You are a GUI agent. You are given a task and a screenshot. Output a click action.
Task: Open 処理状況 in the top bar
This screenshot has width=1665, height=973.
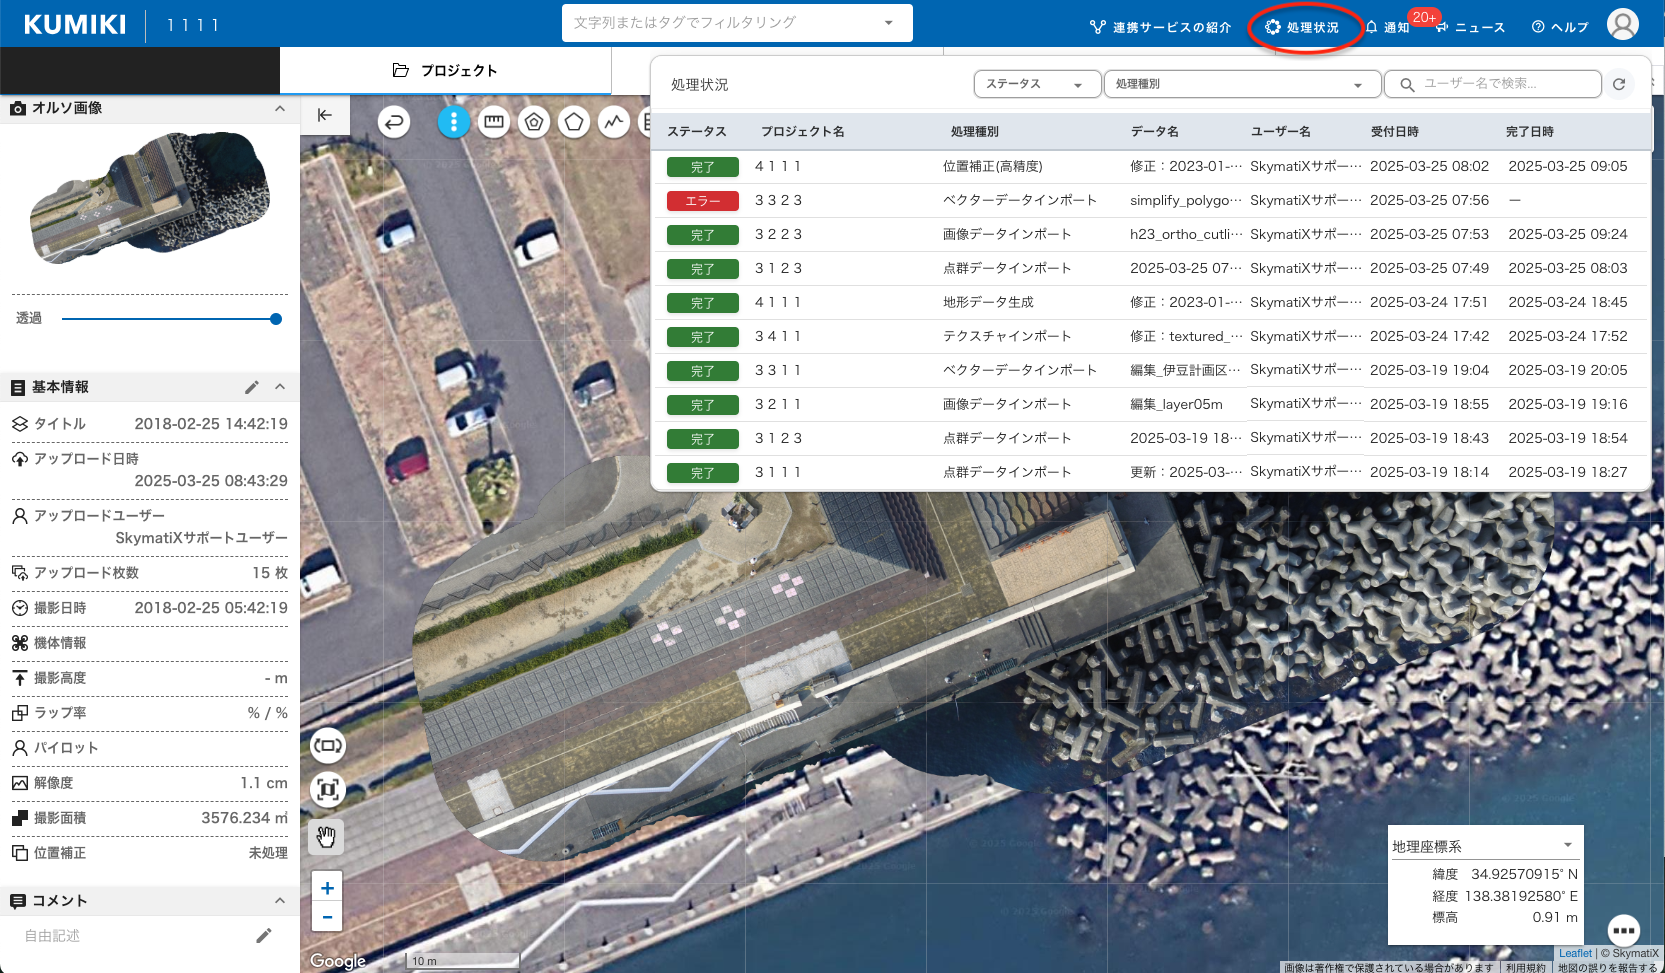tap(1302, 27)
